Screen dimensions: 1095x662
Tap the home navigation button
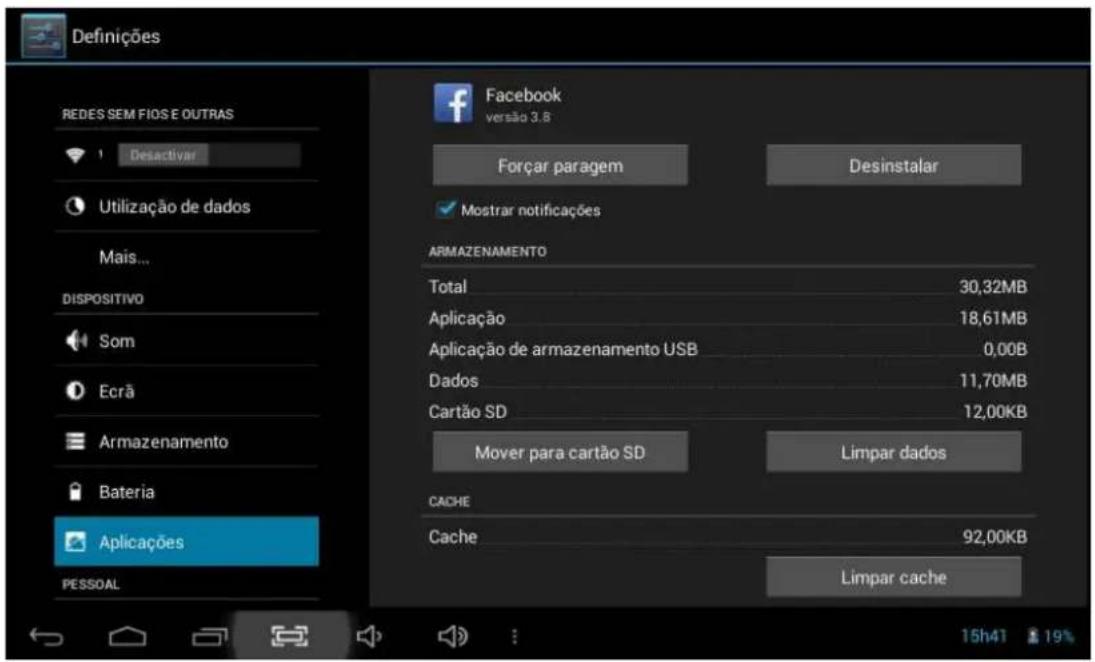(x=128, y=636)
